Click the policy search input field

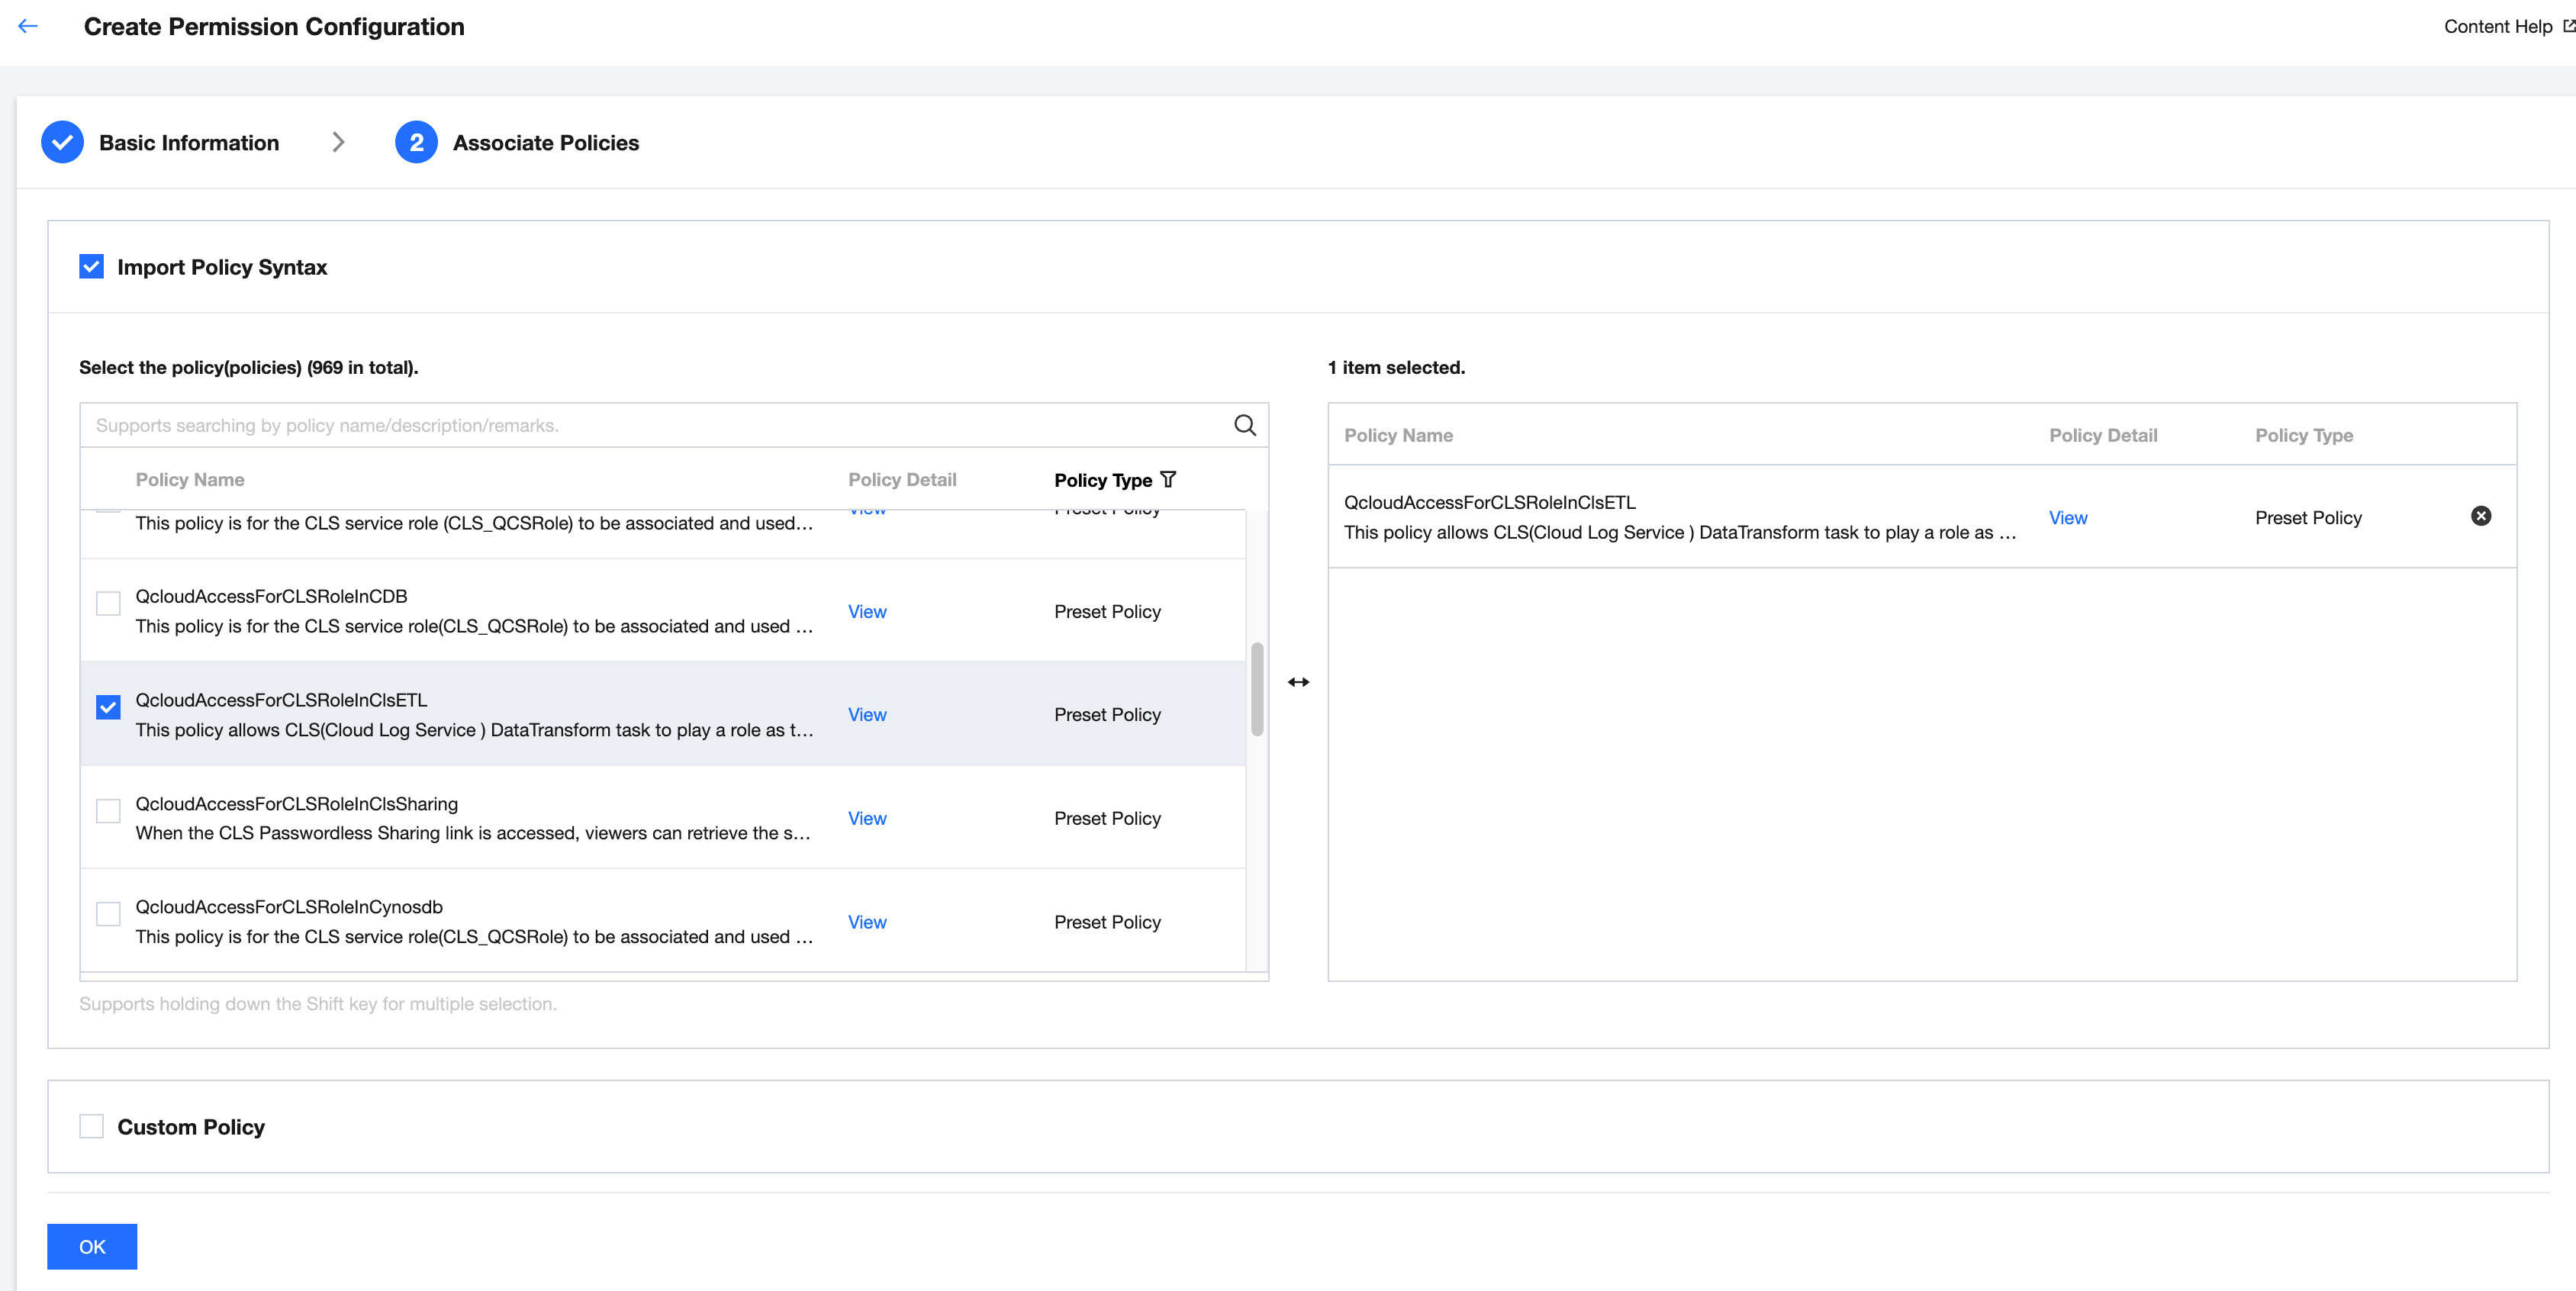pos(650,425)
